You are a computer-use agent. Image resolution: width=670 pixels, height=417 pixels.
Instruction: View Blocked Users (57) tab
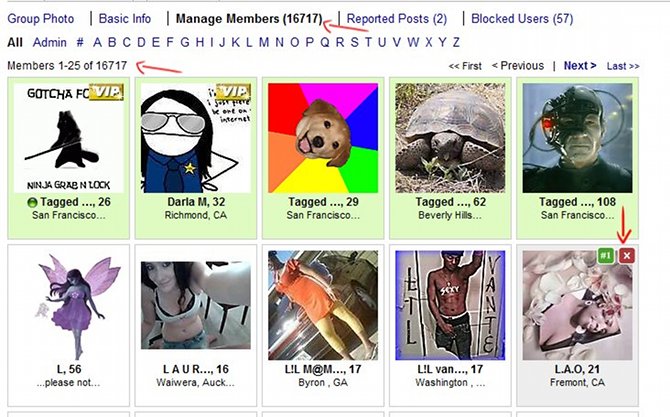(522, 19)
